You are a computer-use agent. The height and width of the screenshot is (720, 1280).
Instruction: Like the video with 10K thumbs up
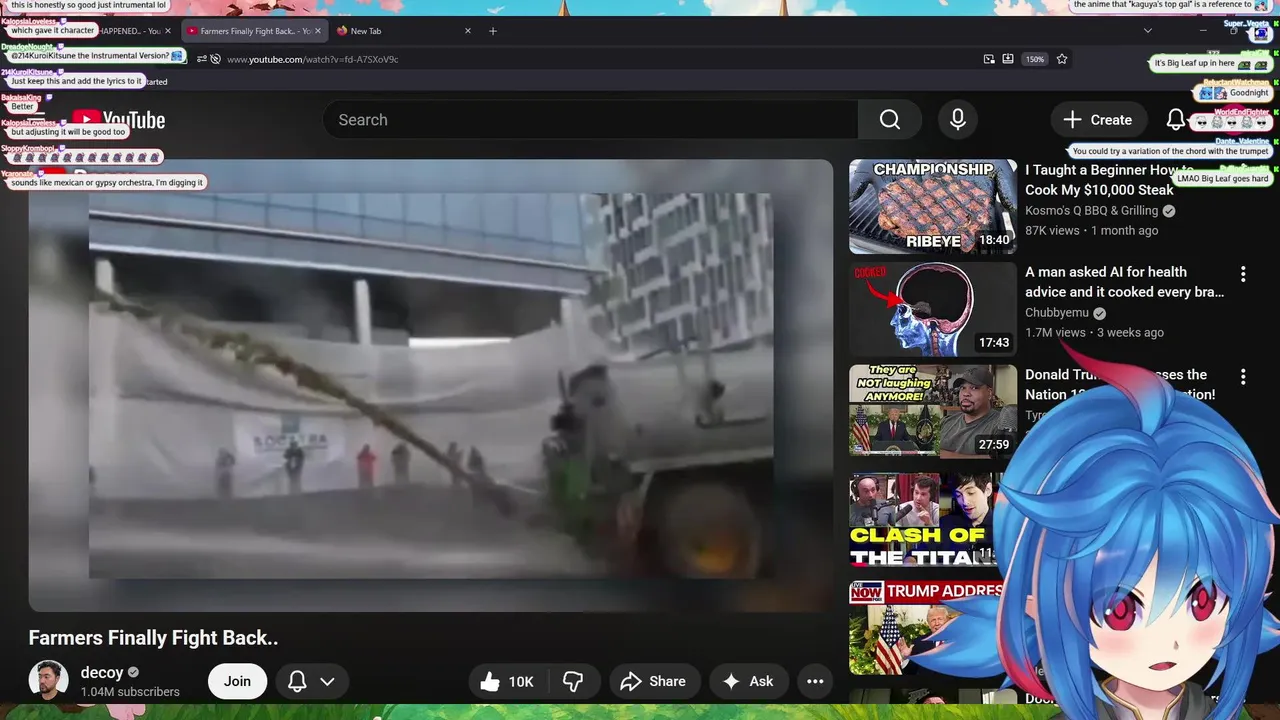(507, 682)
